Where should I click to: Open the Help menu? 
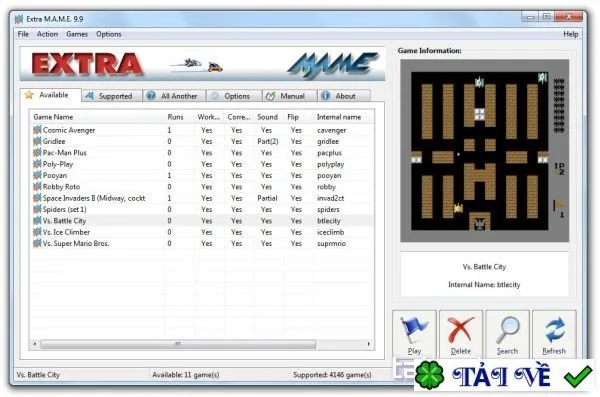[571, 34]
